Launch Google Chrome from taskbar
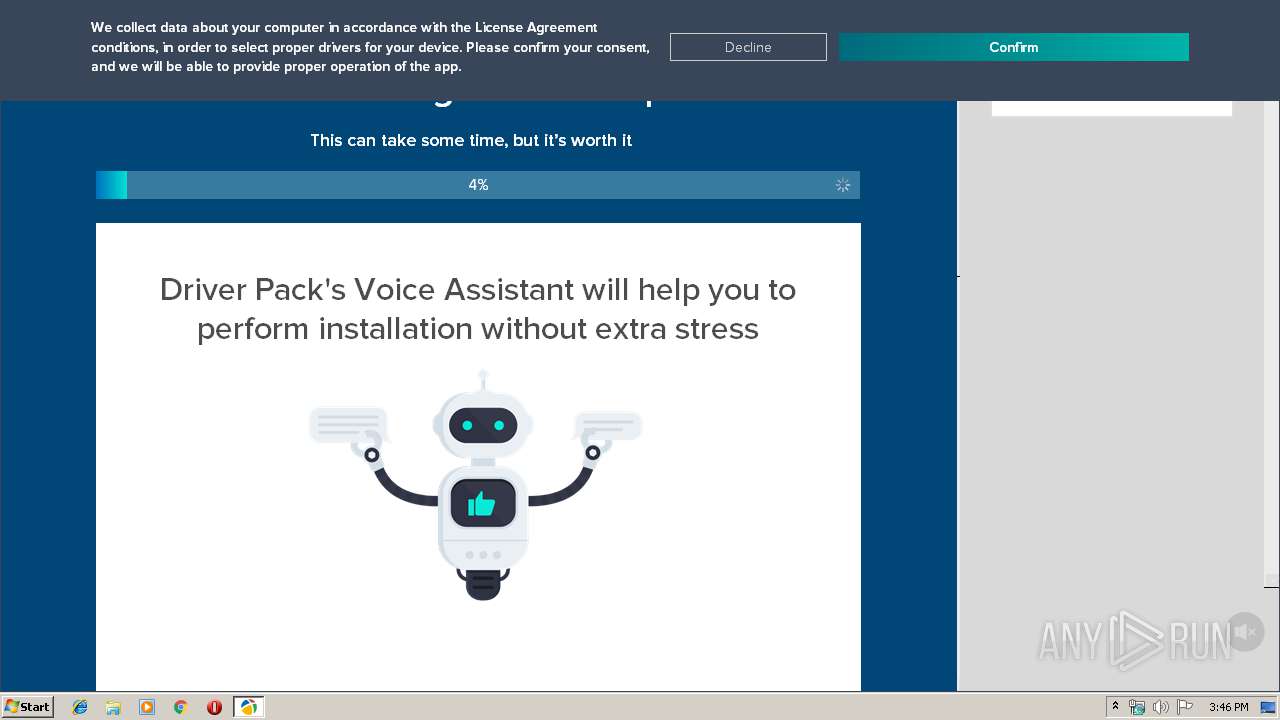1280x720 pixels. [x=181, y=707]
